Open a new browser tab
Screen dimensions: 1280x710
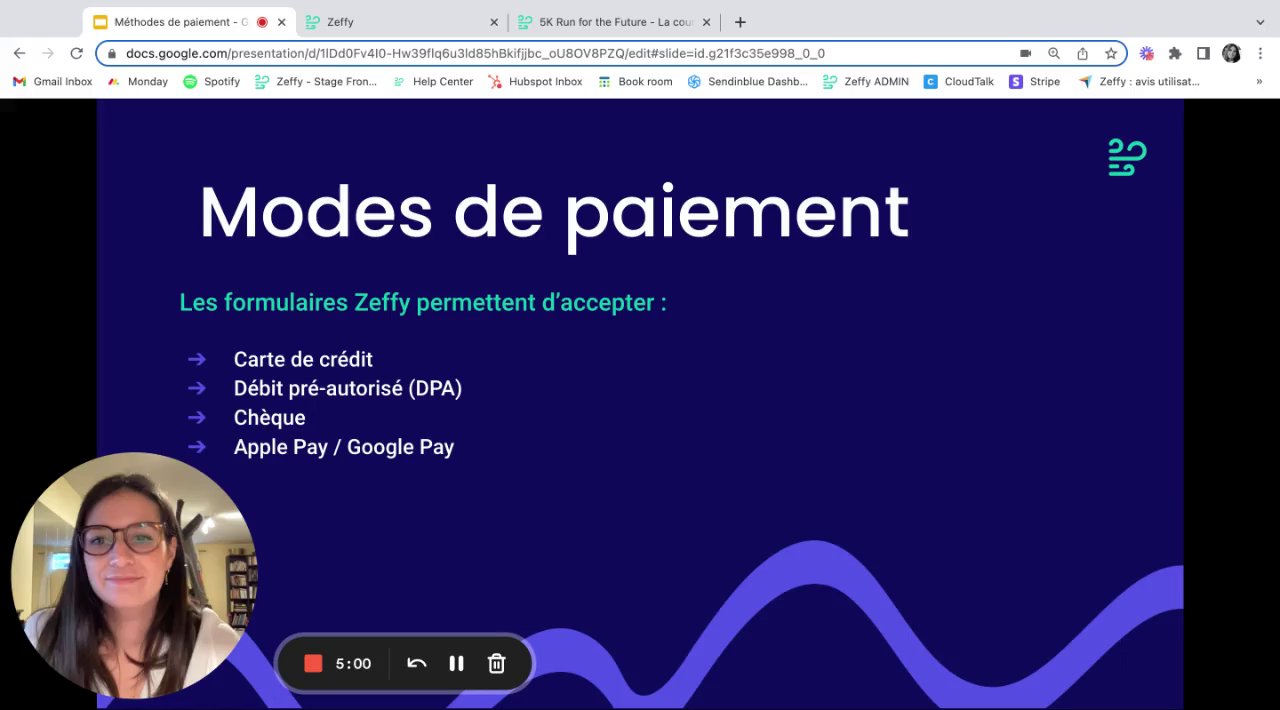tap(740, 22)
